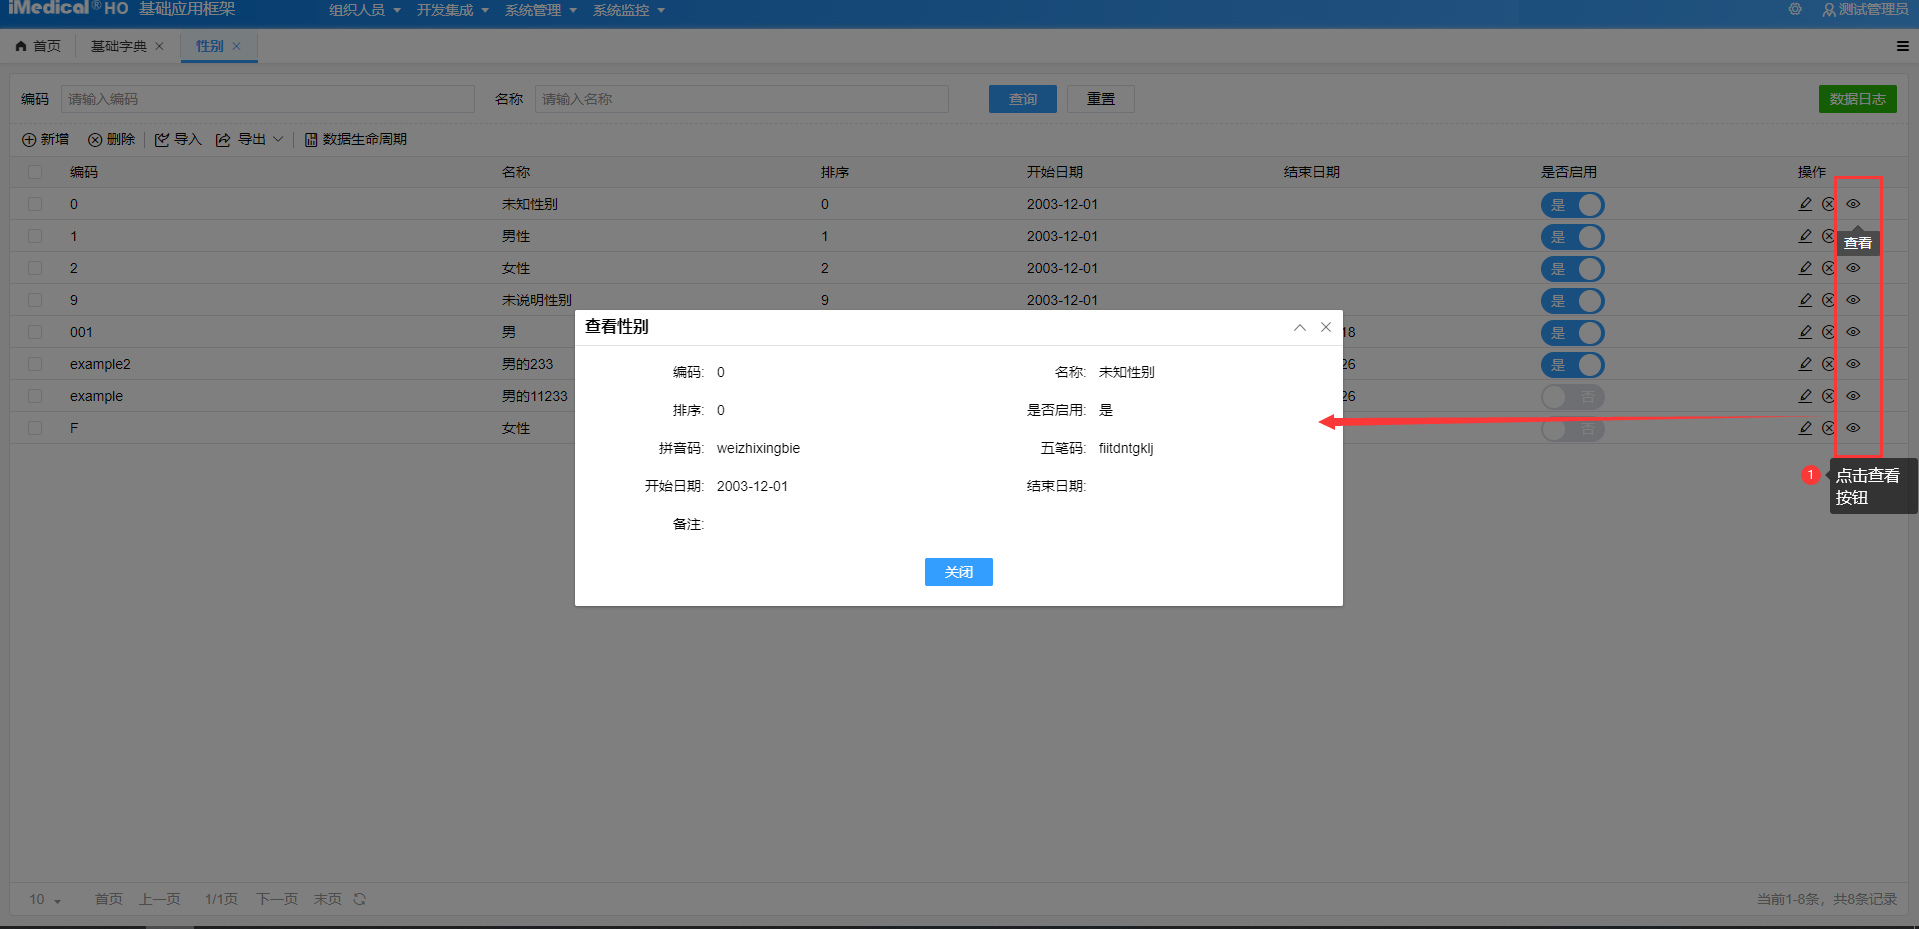Click the view eye icon for row example2
The height and width of the screenshot is (929, 1919).
(x=1853, y=364)
